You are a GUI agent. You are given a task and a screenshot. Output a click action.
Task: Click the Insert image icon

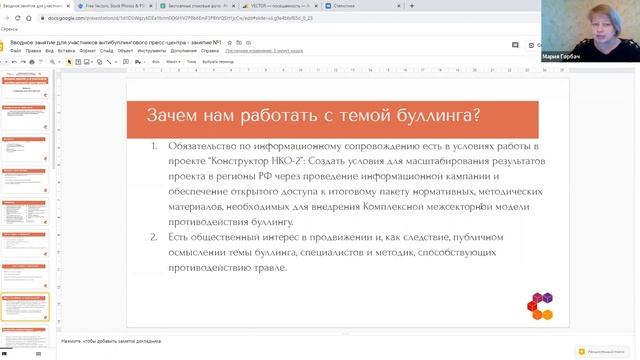pos(87,62)
